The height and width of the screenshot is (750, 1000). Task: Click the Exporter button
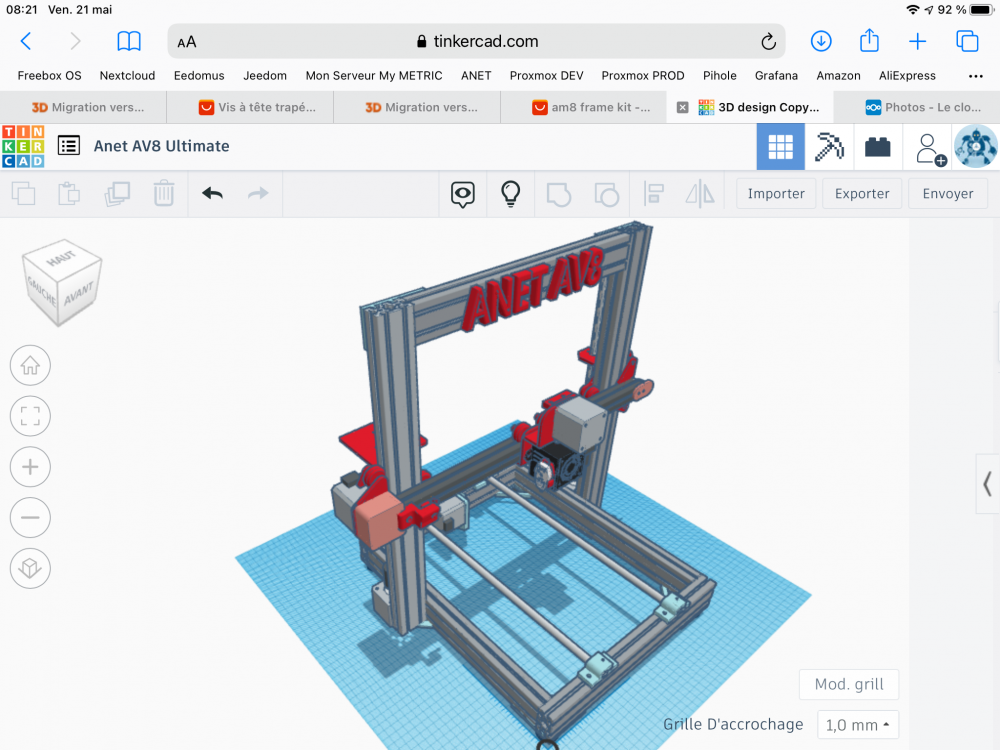click(x=862, y=193)
